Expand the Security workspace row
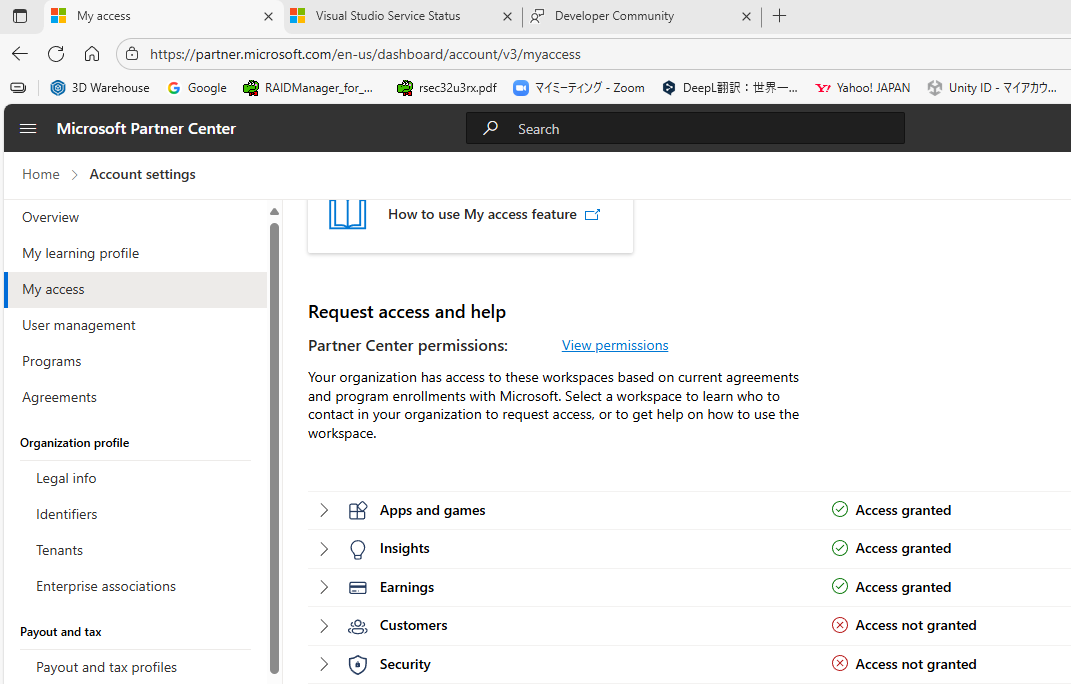1071x684 pixels. [323, 663]
